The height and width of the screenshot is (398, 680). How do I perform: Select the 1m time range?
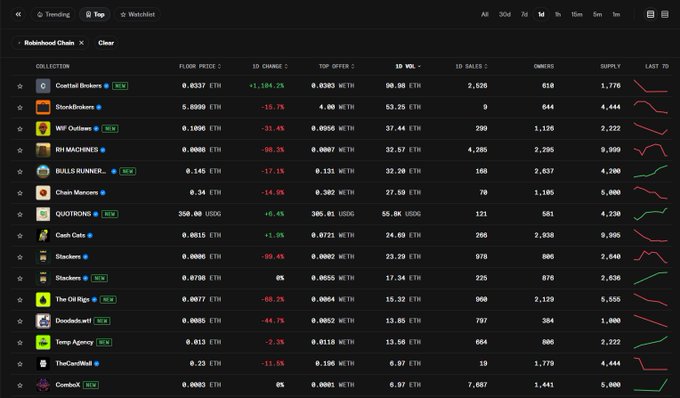pos(616,14)
